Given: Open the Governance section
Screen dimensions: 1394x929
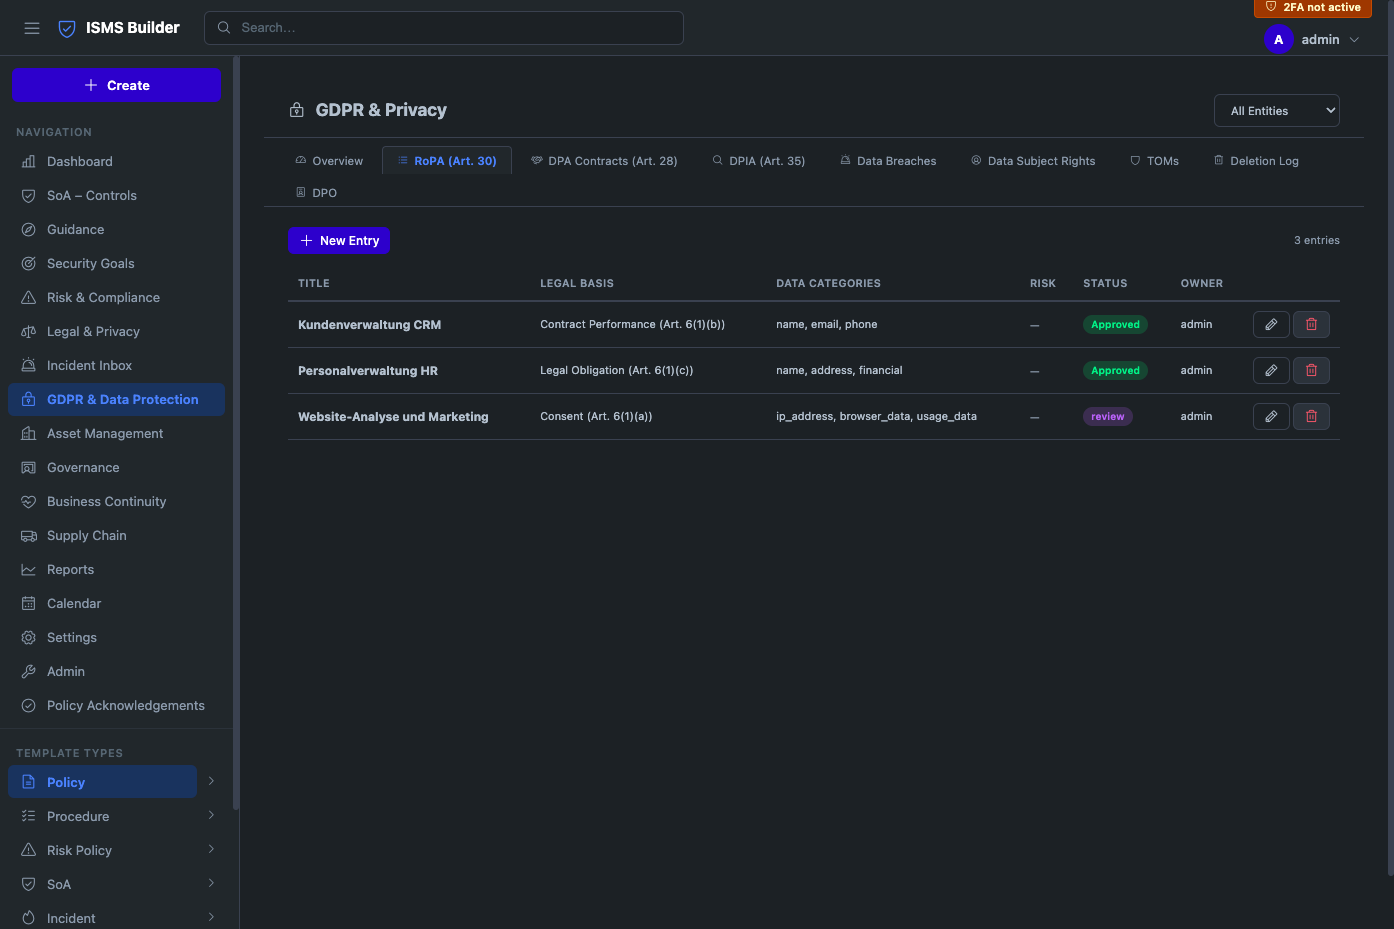Looking at the screenshot, I should tap(116, 467).
